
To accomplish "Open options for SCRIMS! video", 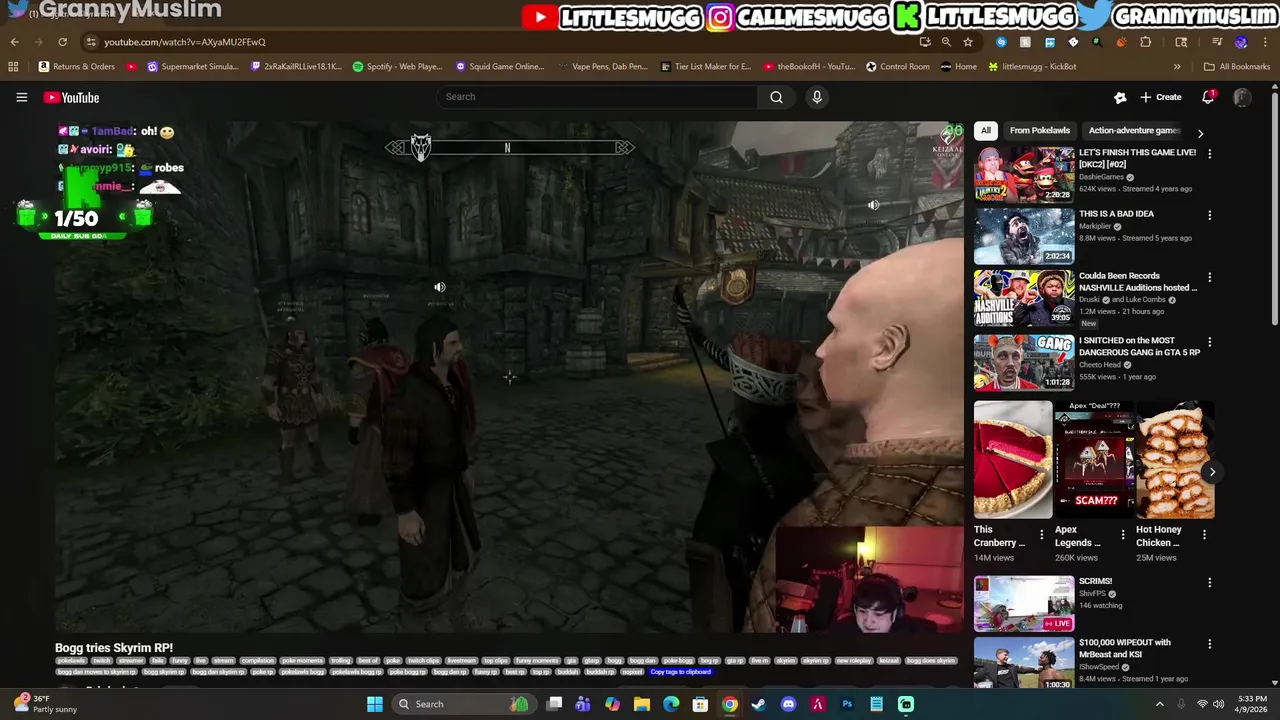I will pos(1209,583).
